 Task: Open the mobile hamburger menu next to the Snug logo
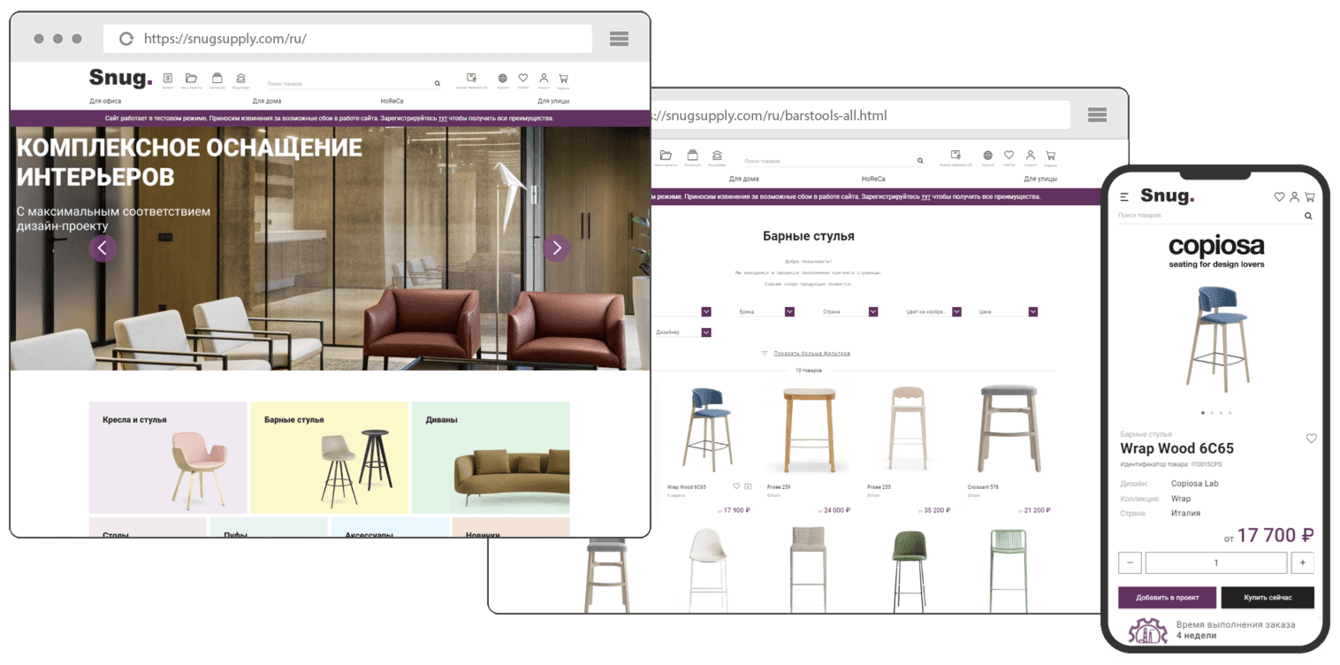(1124, 197)
